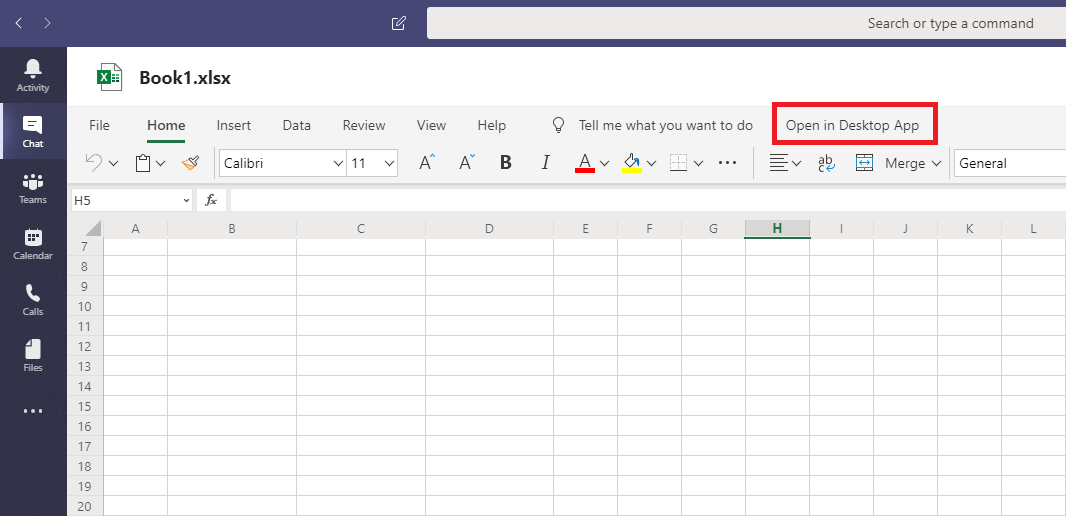1066x516 pixels.
Task: Toggle bold formatting
Action: click(505, 163)
